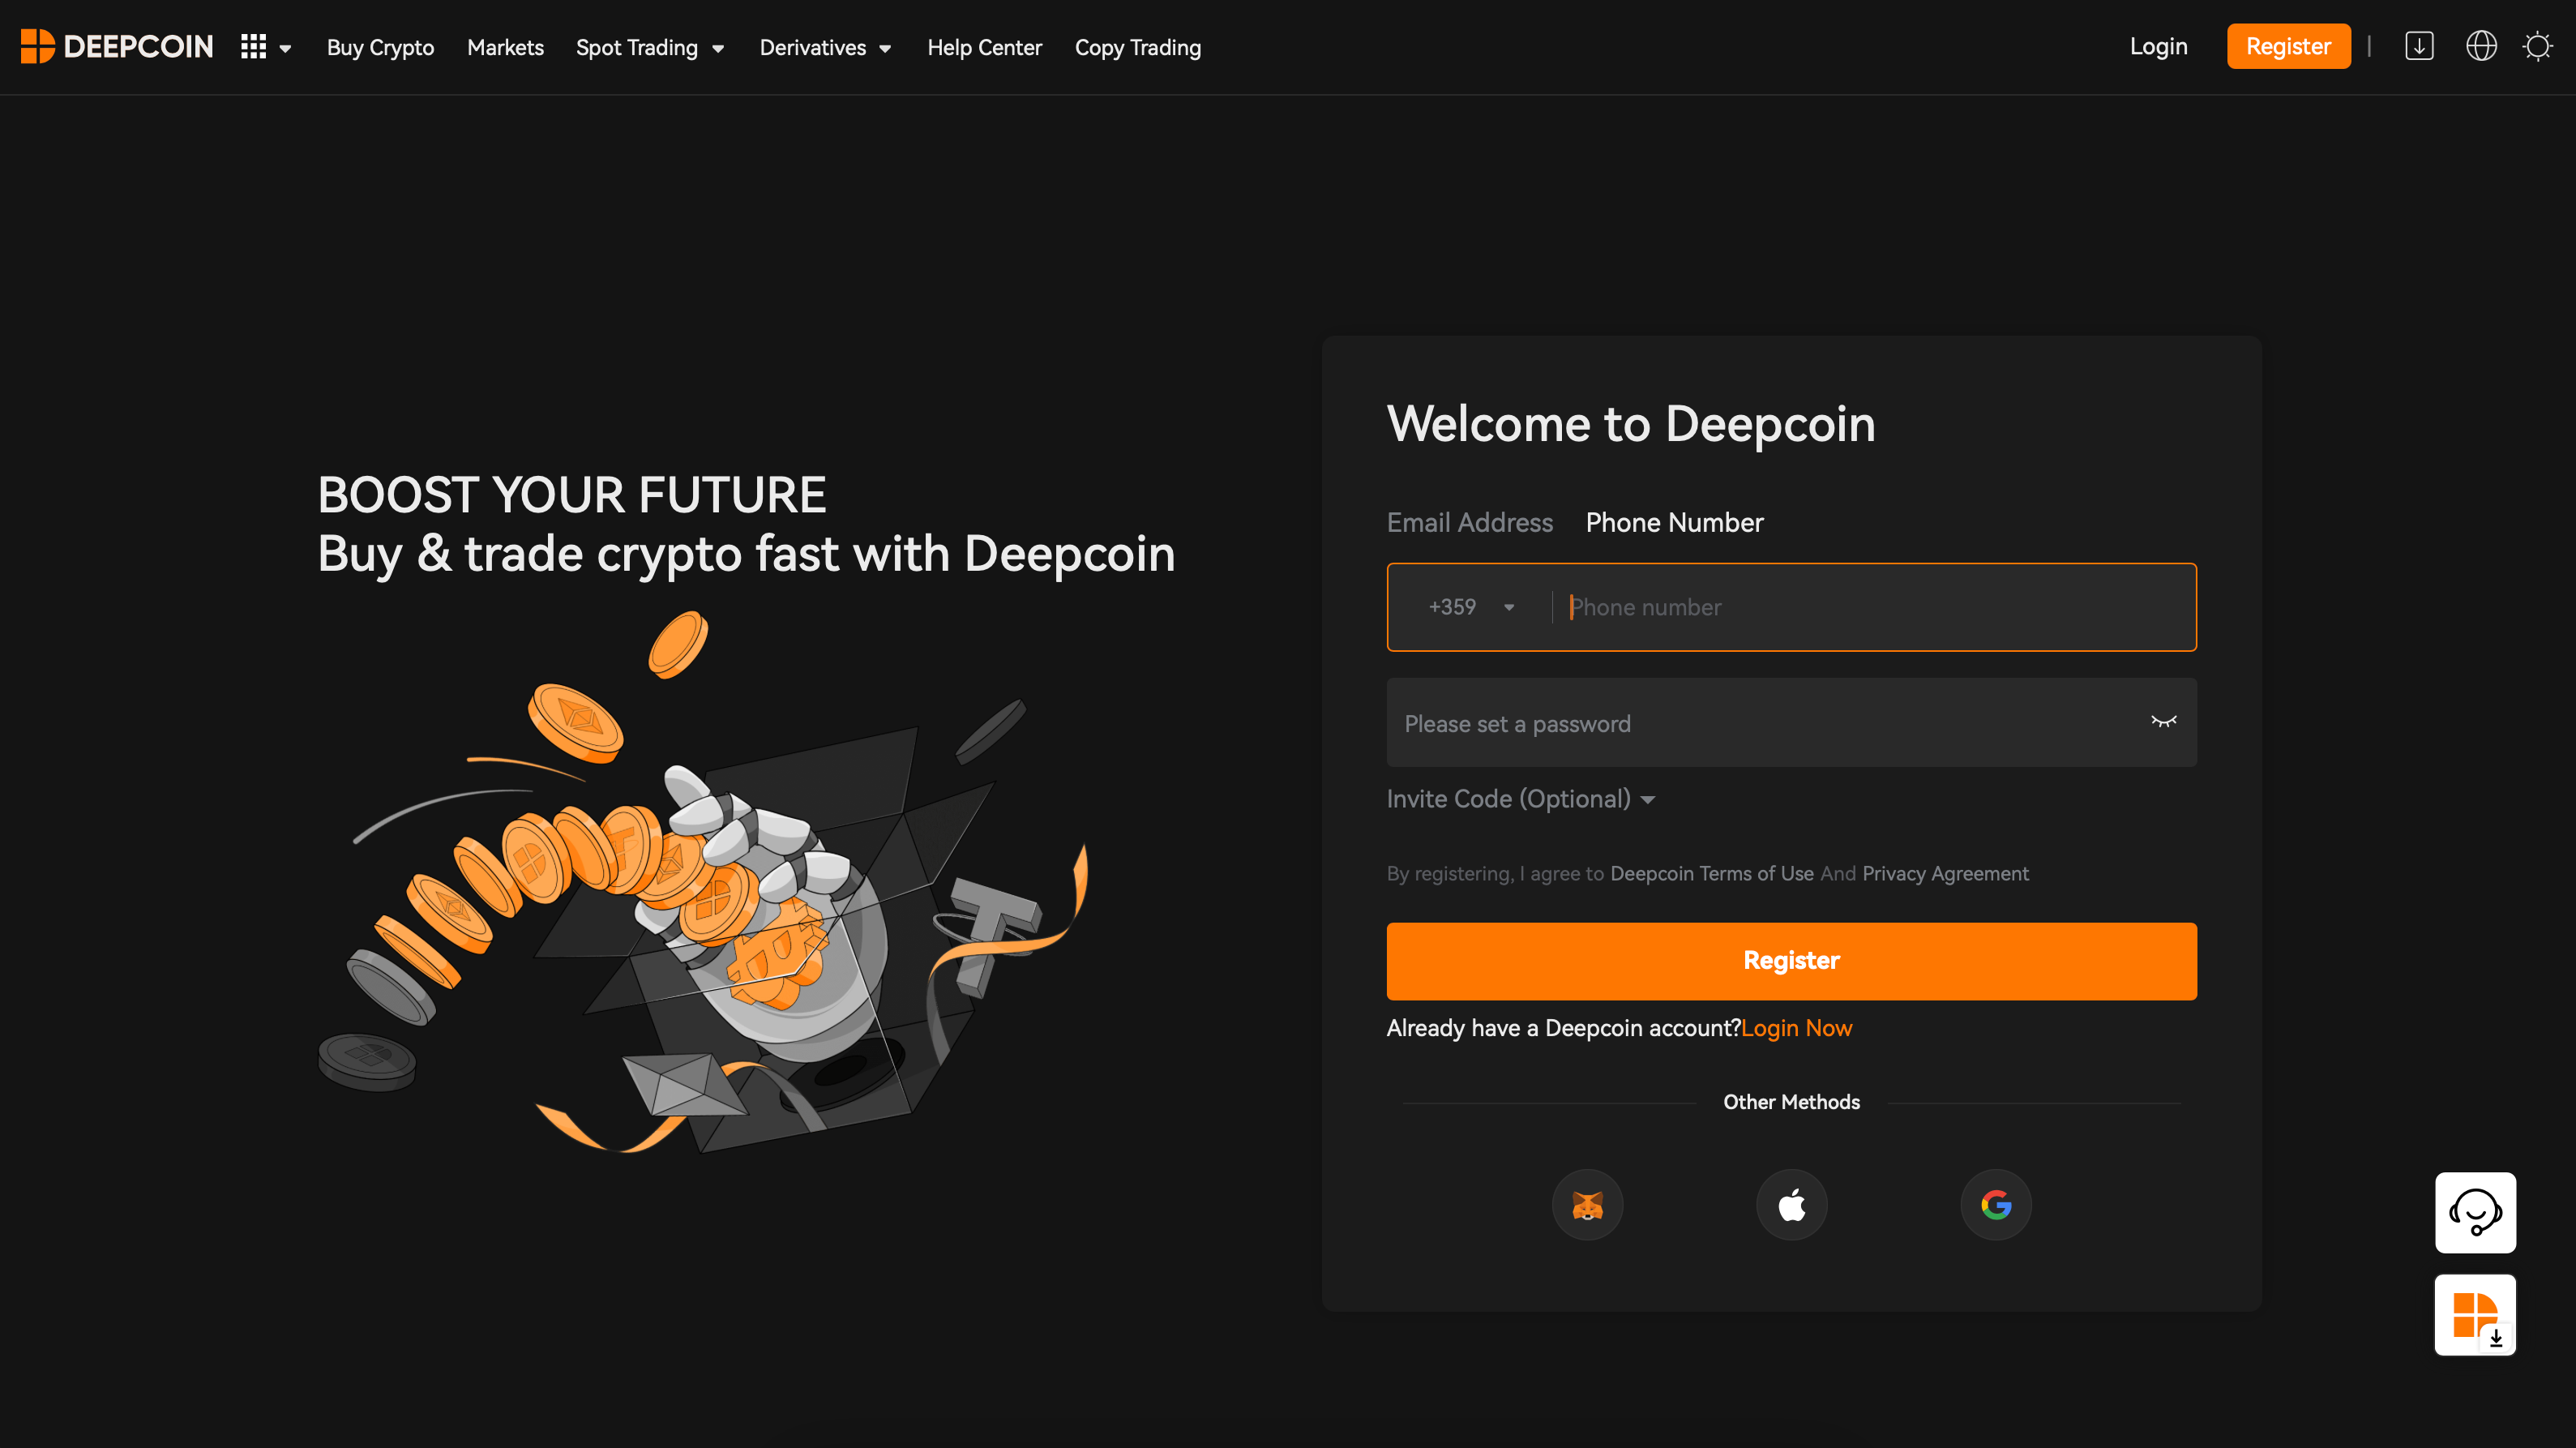Open the apps grid menu
Screen dimensions: 2576x1448
265,47
